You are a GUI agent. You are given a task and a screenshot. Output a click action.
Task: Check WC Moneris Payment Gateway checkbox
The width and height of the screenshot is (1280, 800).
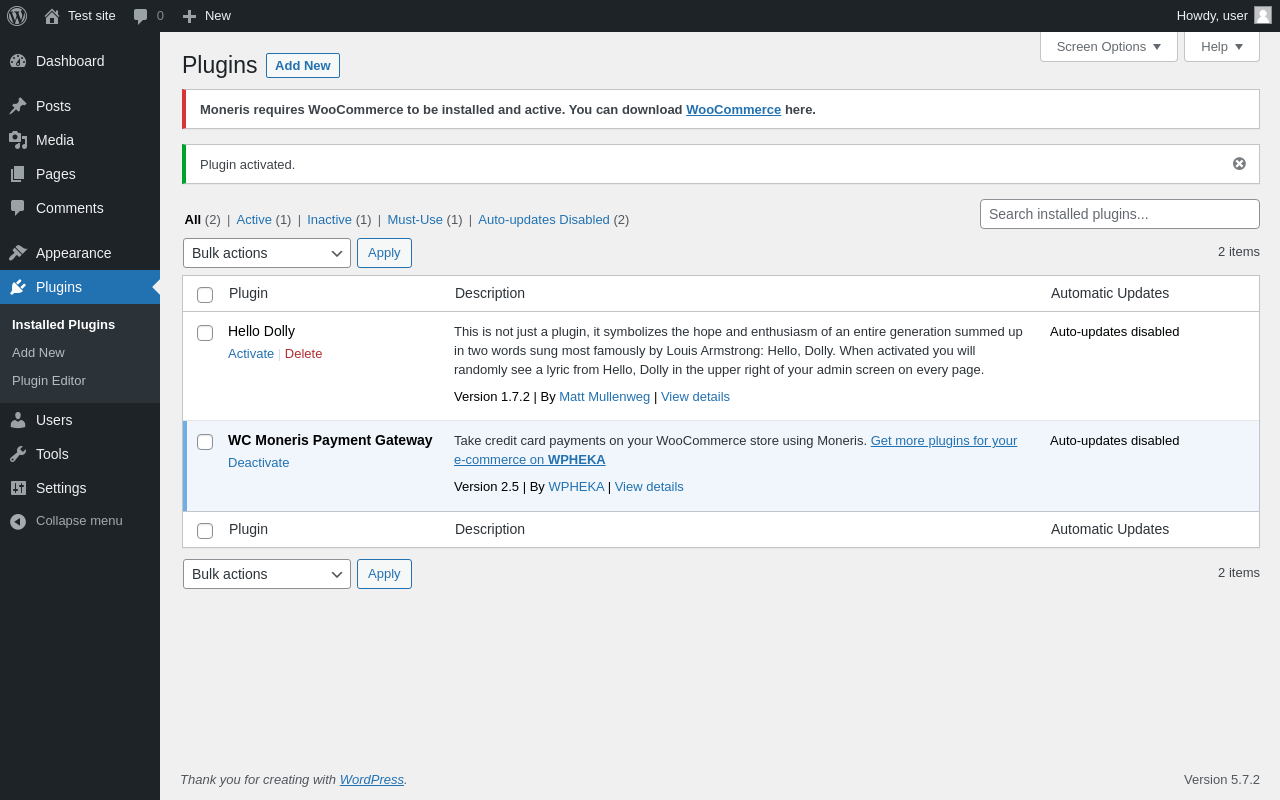click(205, 442)
